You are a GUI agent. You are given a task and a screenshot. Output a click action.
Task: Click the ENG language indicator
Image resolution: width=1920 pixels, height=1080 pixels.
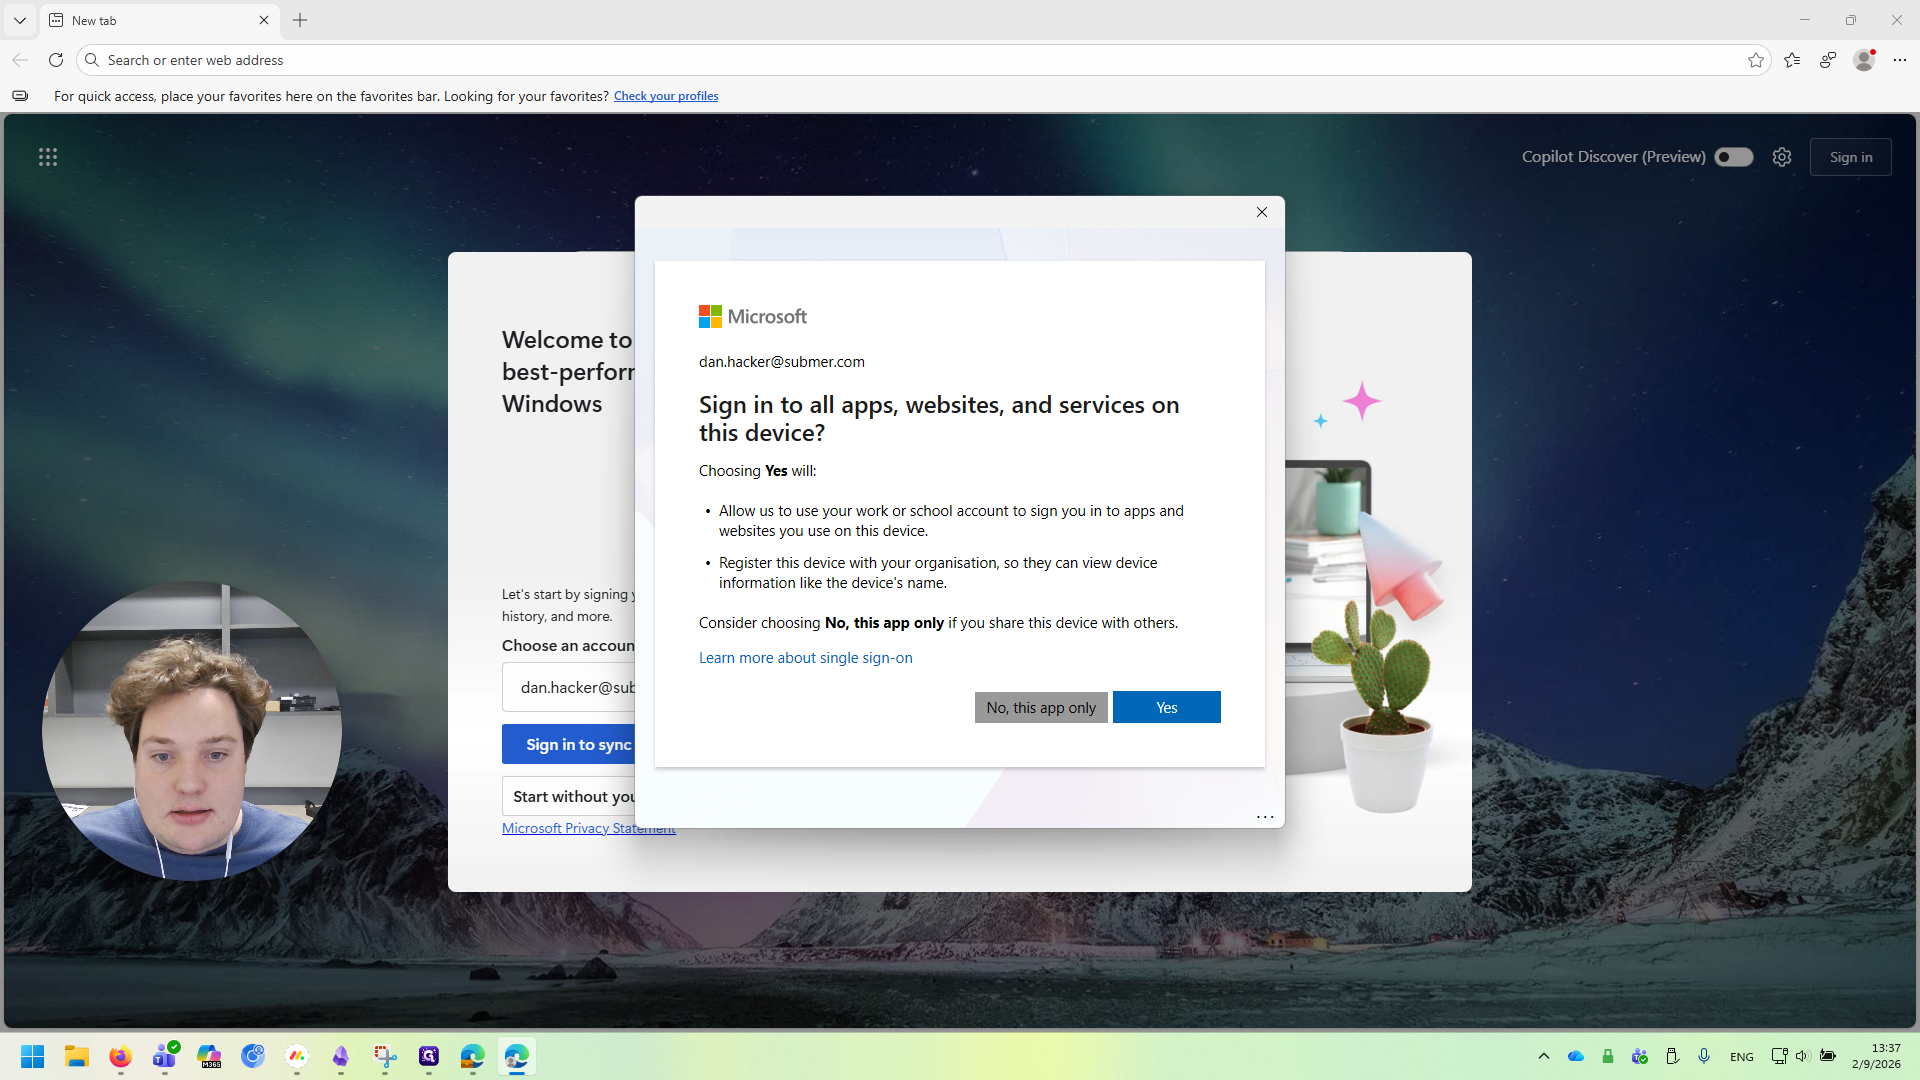1742,1057
